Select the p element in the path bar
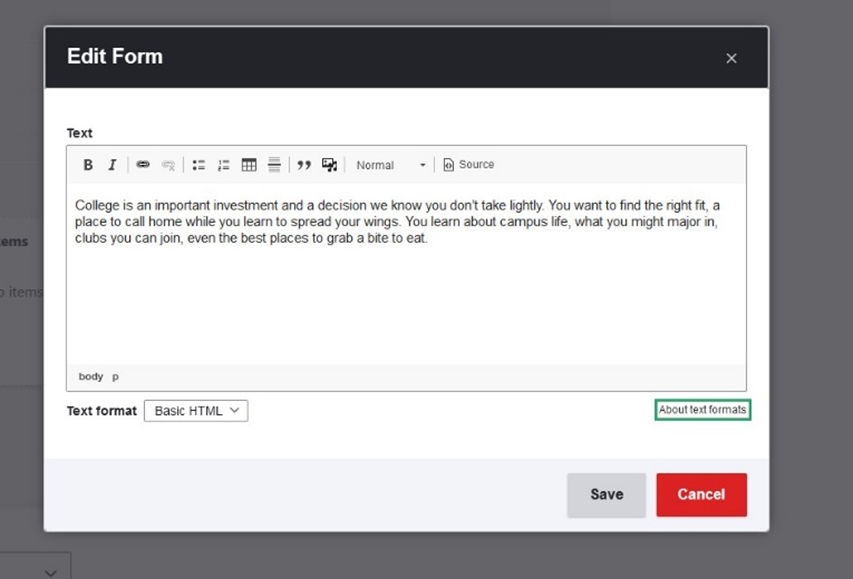Screen dimensions: 853x579 114,376
